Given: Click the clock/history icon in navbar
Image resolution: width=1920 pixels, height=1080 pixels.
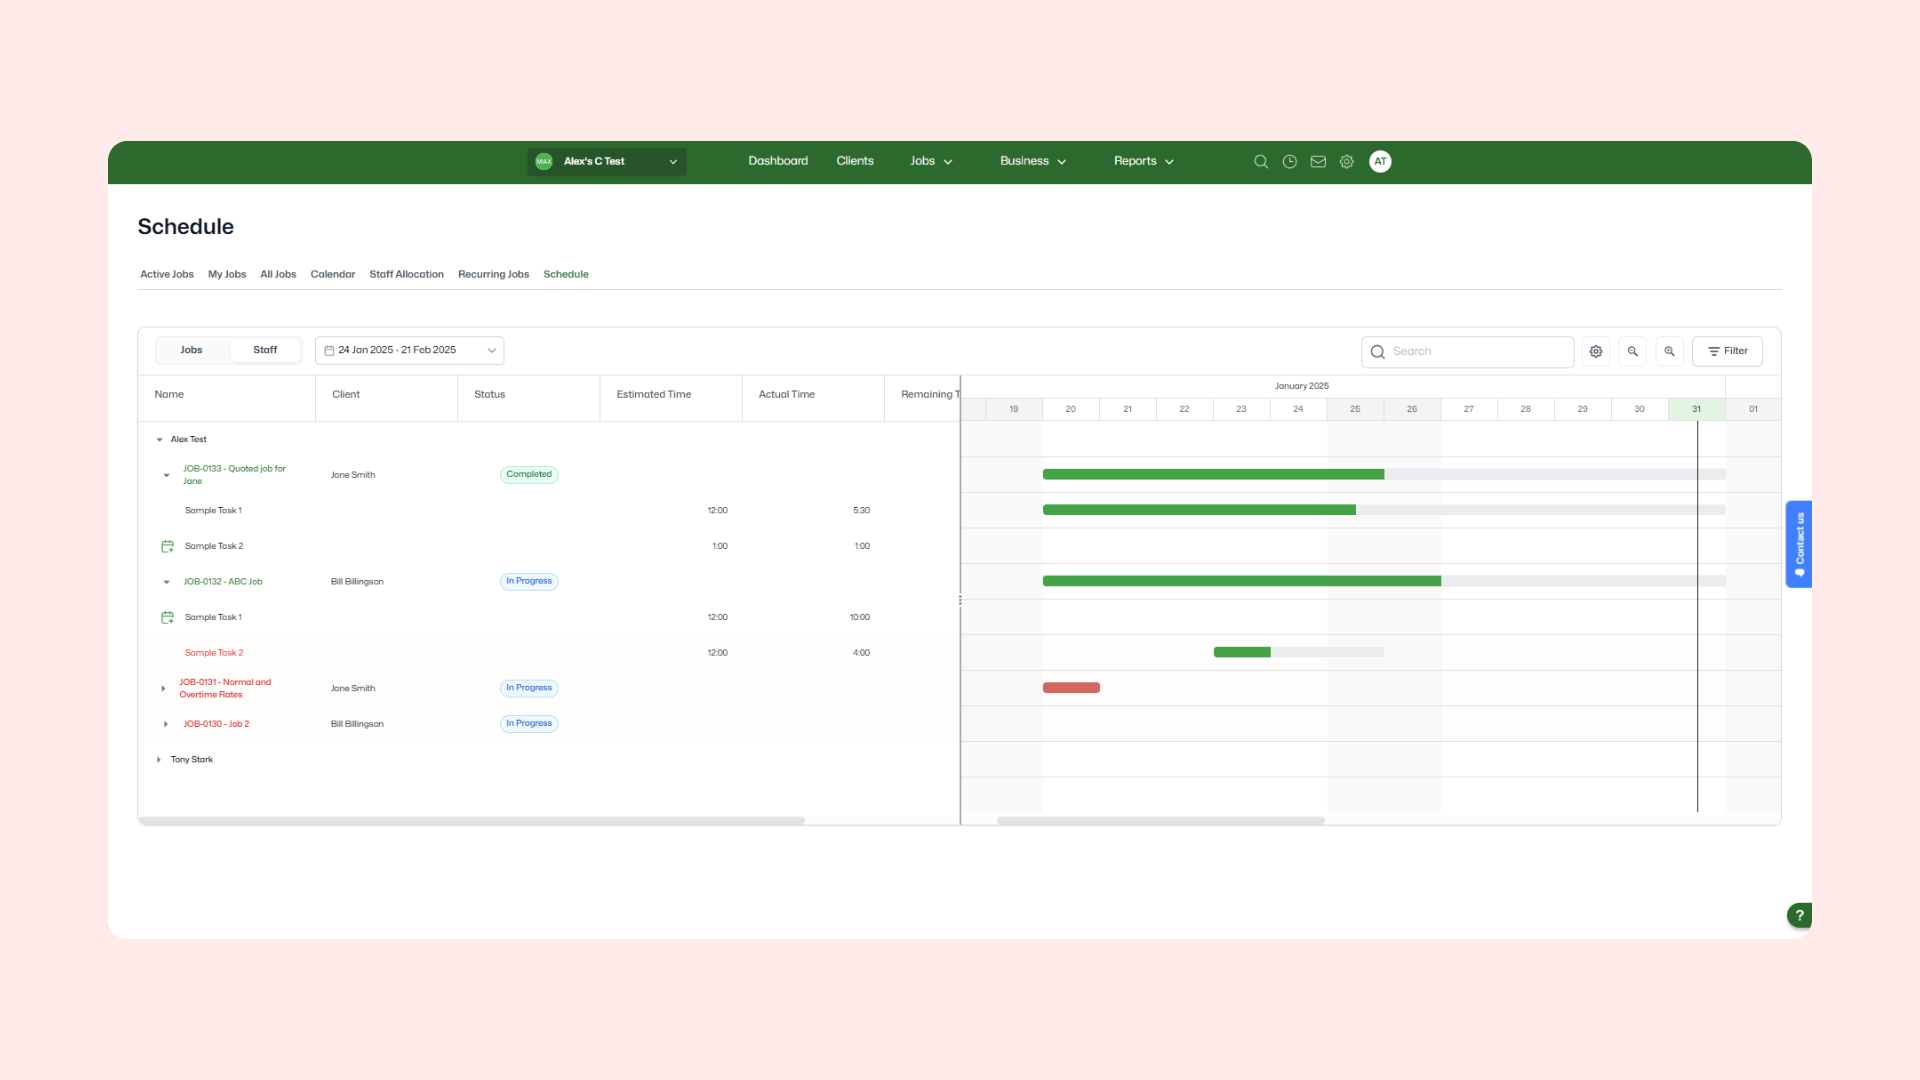Looking at the screenshot, I should pyautogui.click(x=1289, y=161).
